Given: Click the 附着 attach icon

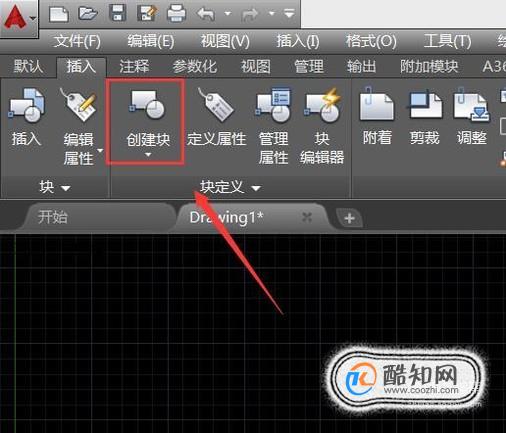Looking at the screenshot, I should point(377,105).
